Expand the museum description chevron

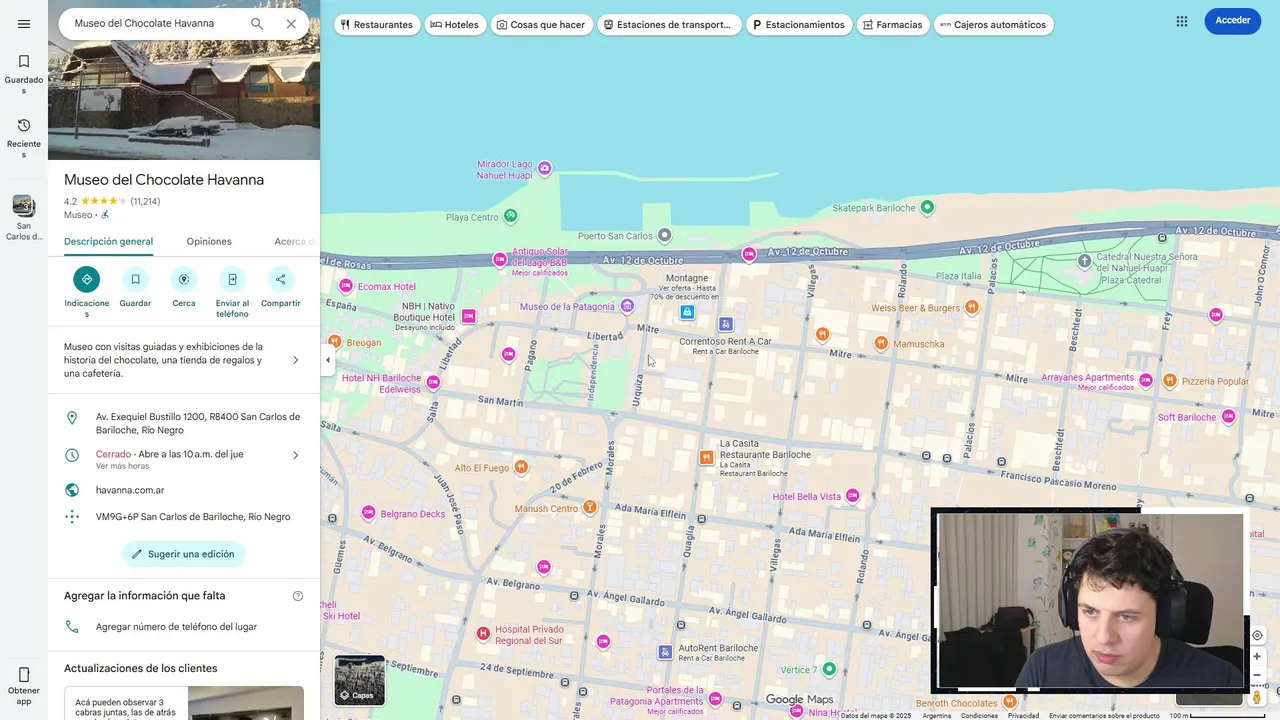coord(295,360)
